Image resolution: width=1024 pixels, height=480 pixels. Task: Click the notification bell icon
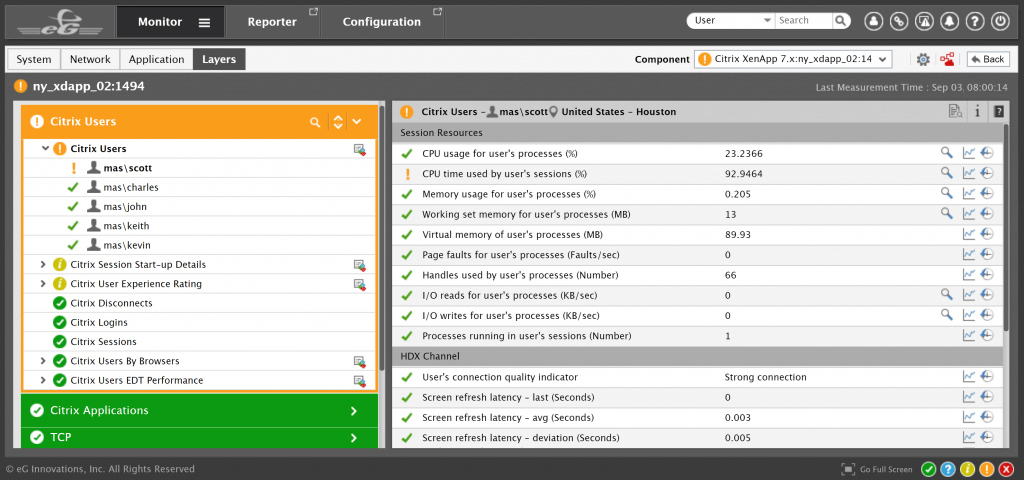(x=949, y=21)
